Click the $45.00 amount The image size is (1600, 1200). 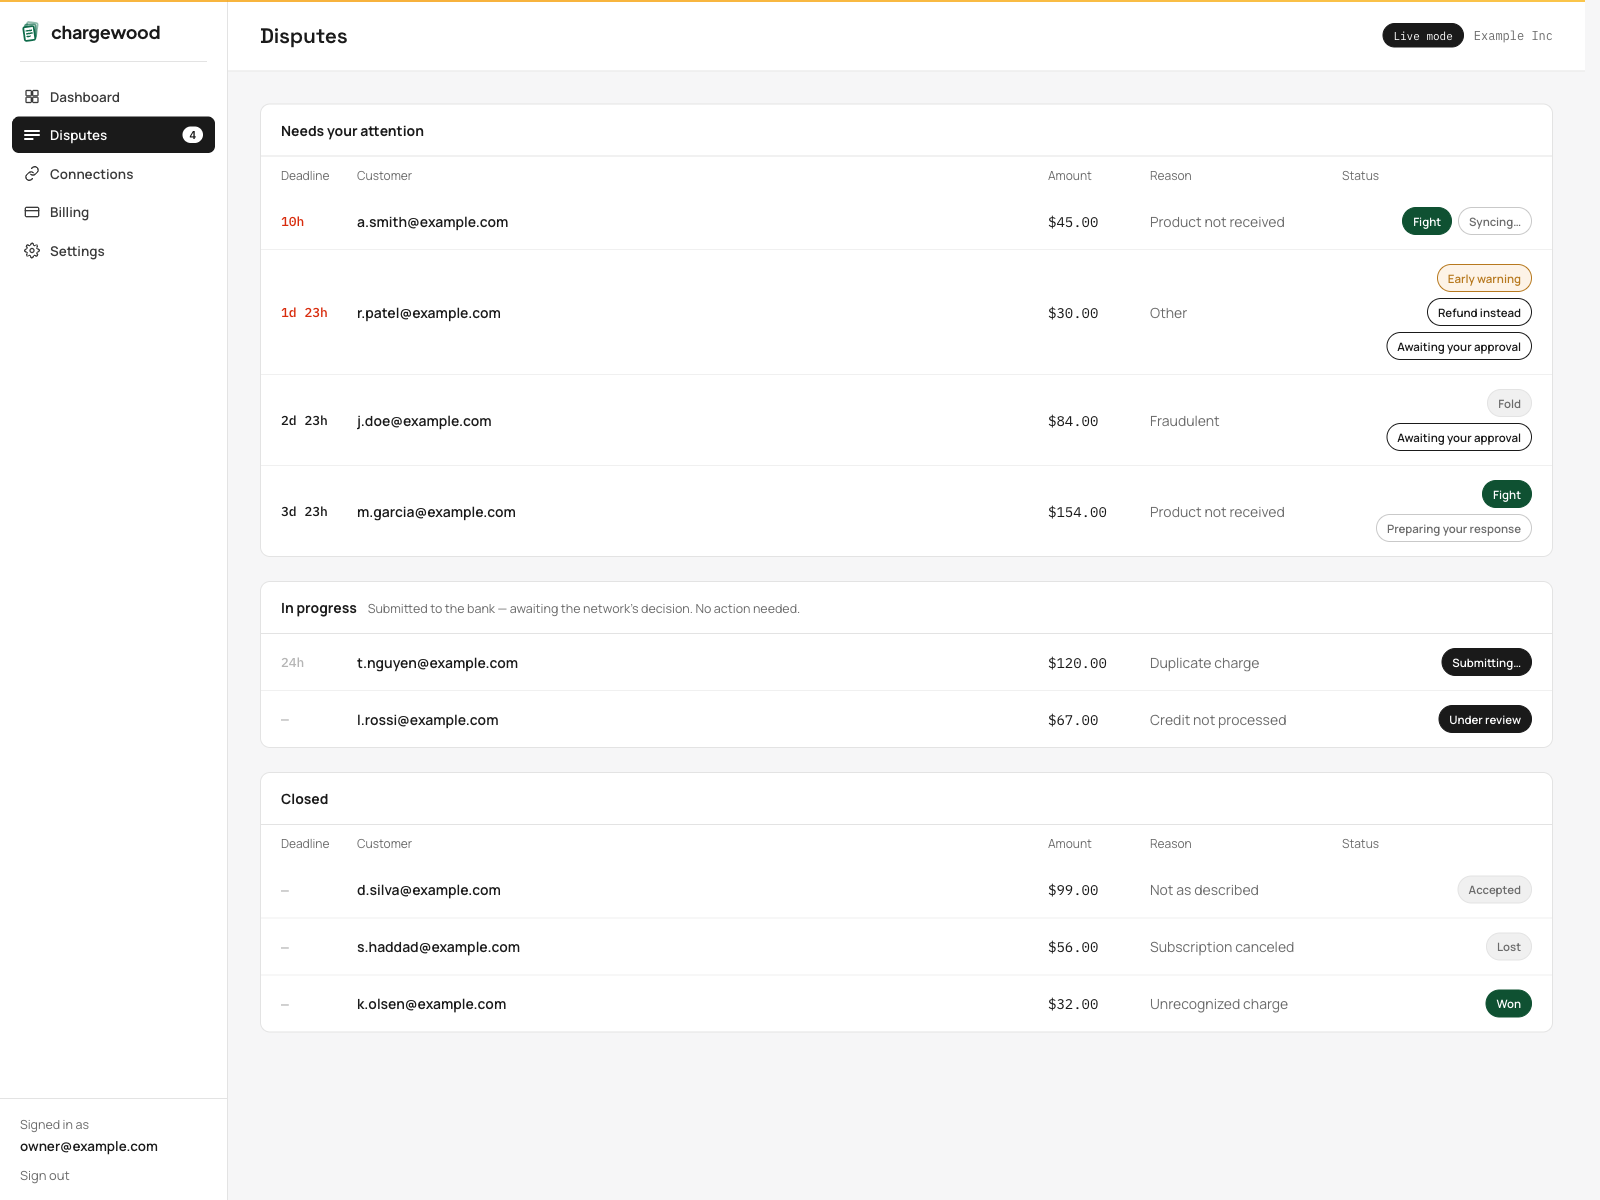tap(1073, 222)
